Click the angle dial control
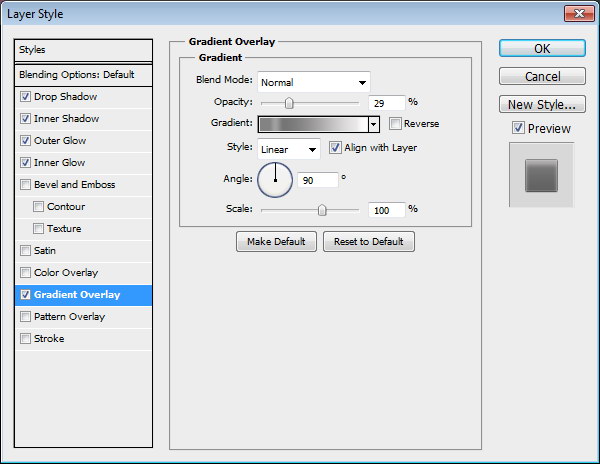 click(x=275, y=180)
